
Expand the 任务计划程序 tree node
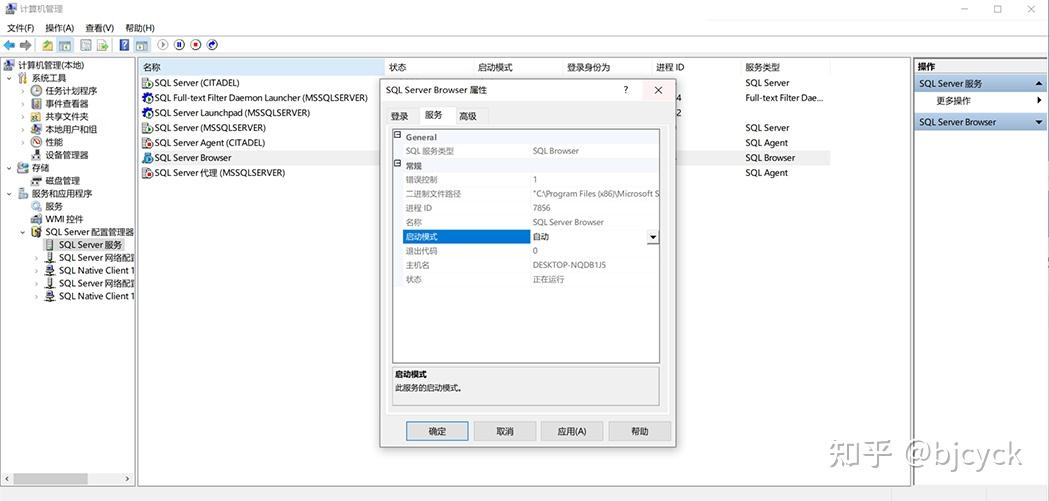[23, 91]
